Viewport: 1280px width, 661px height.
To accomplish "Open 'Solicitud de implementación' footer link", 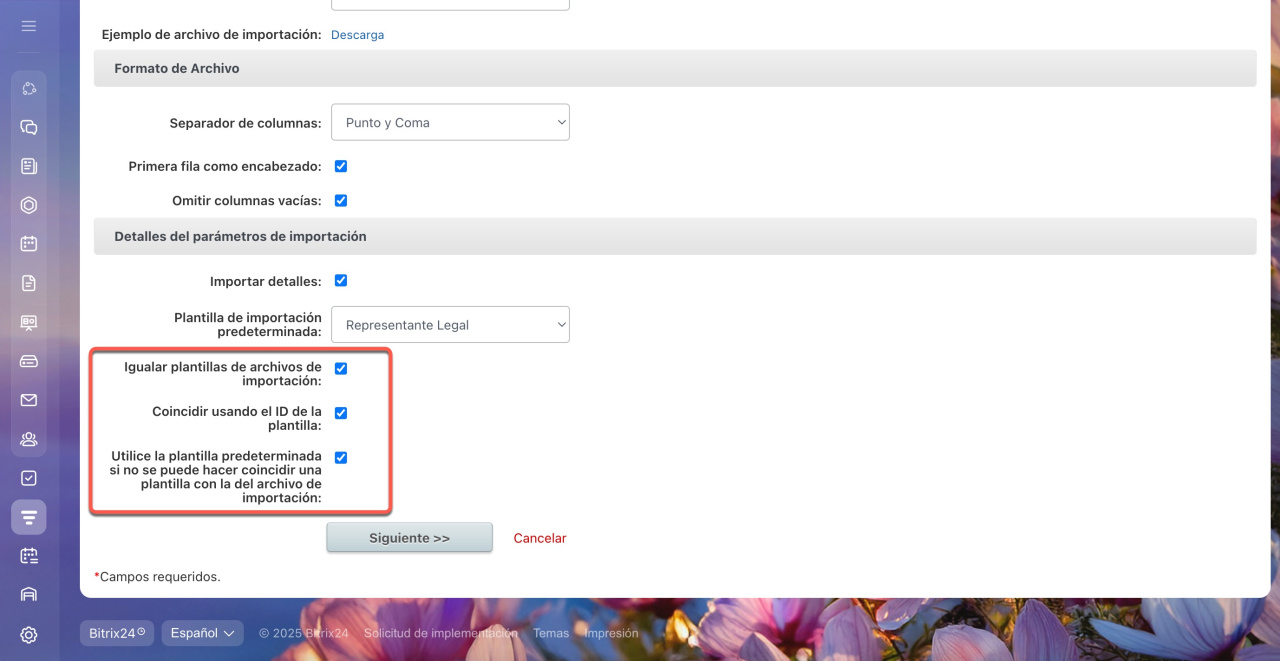I will pos(441,633).
